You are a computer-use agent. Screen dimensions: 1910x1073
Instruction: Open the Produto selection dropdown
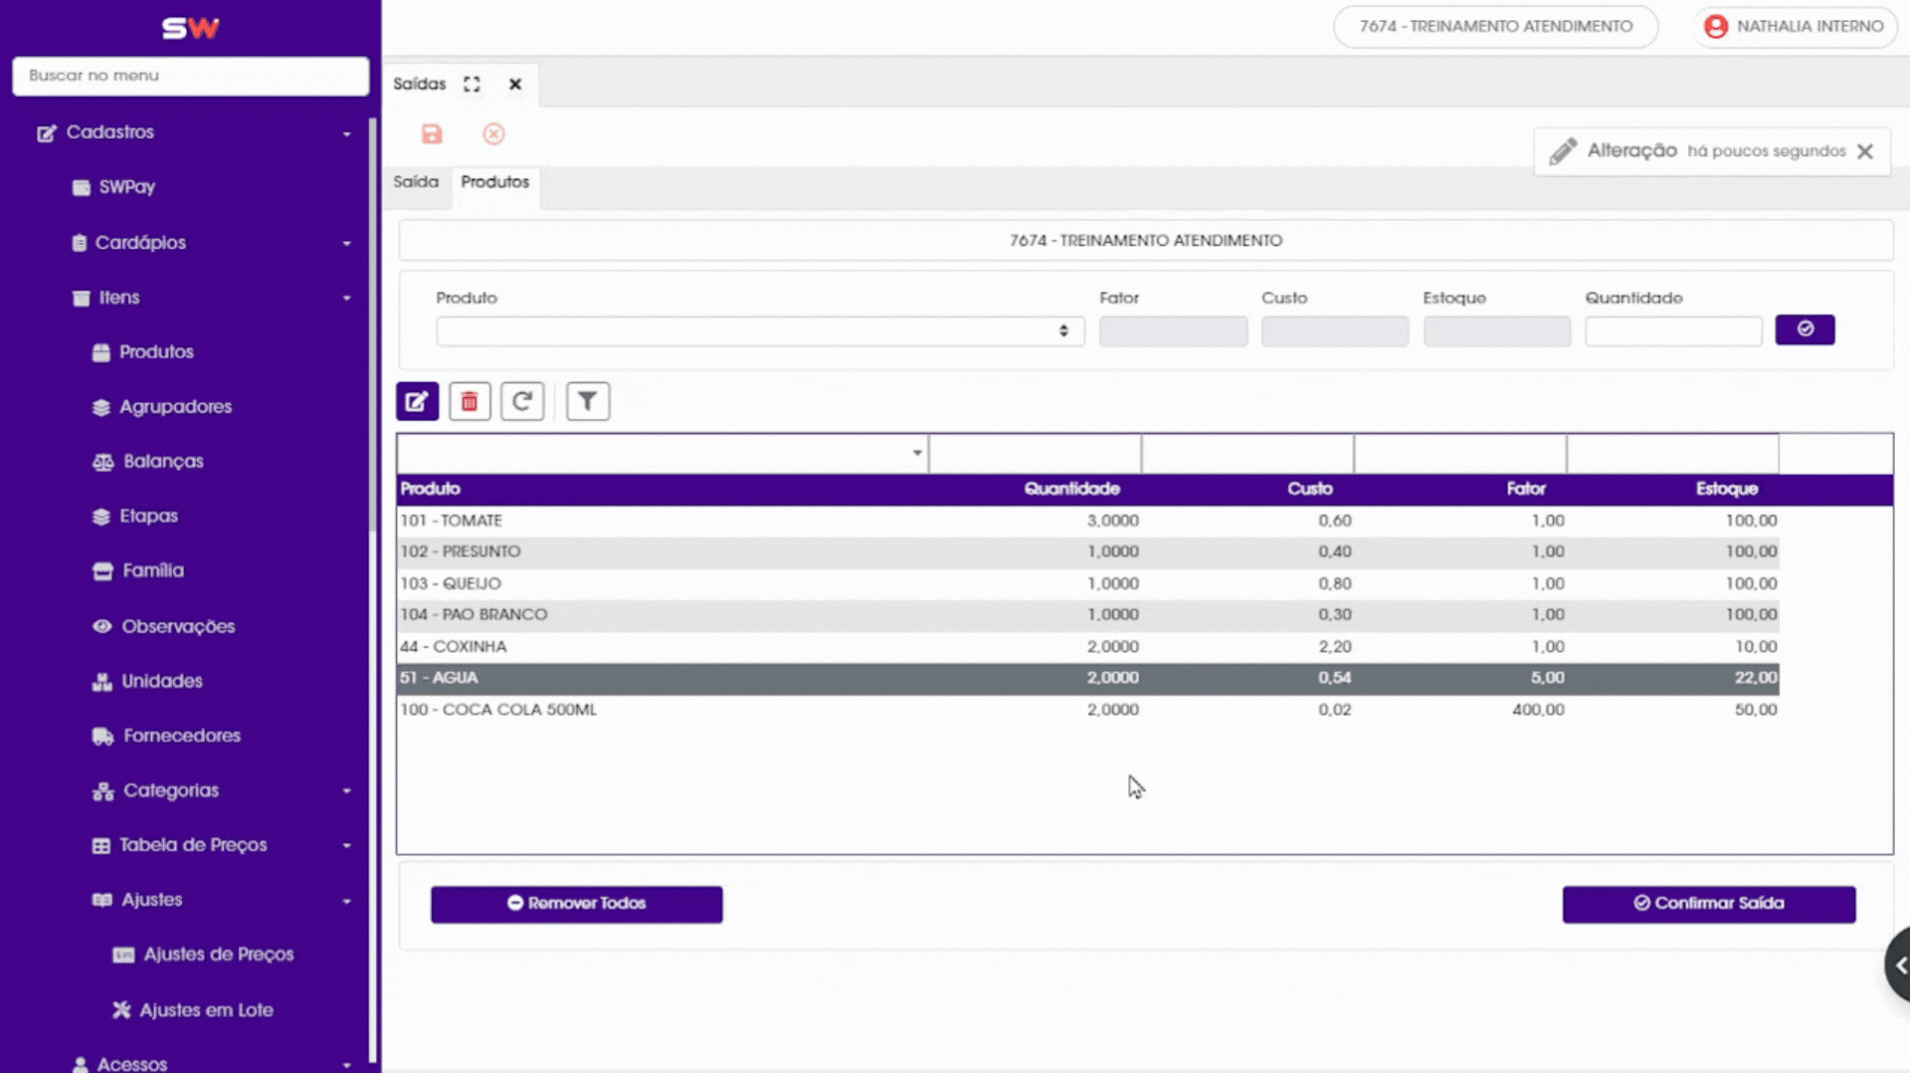click(x=760, y=331)
